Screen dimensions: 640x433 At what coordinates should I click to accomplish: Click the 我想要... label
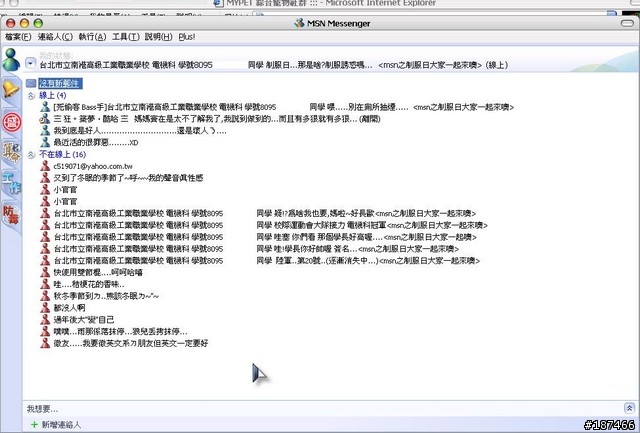pyautogui.click(x=42, y=409)
